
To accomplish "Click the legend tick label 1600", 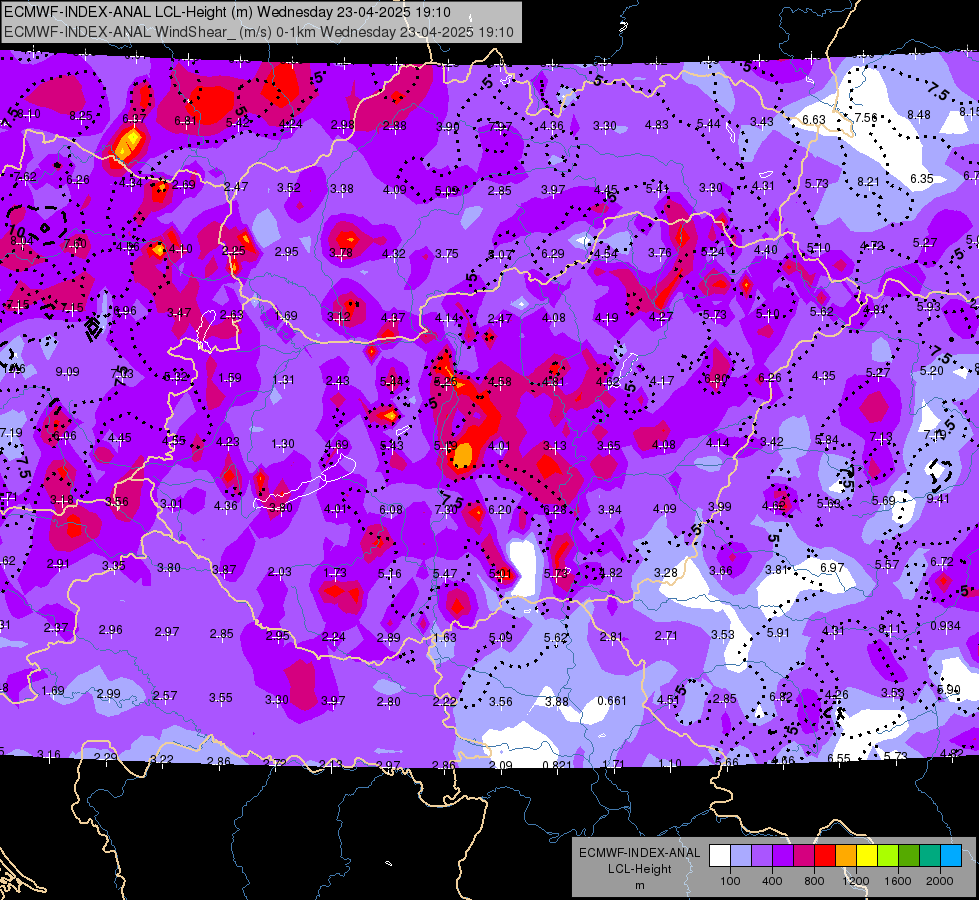I will [x=898, y=881].
